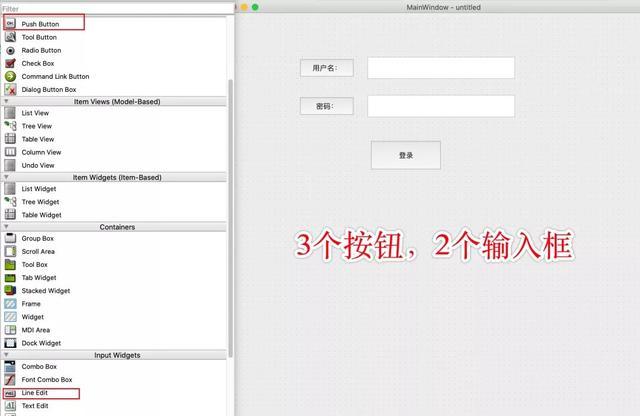Select the Dialog Button Box icon
Image resolution: width=640 pixels, height=416 pixels.
10,89
